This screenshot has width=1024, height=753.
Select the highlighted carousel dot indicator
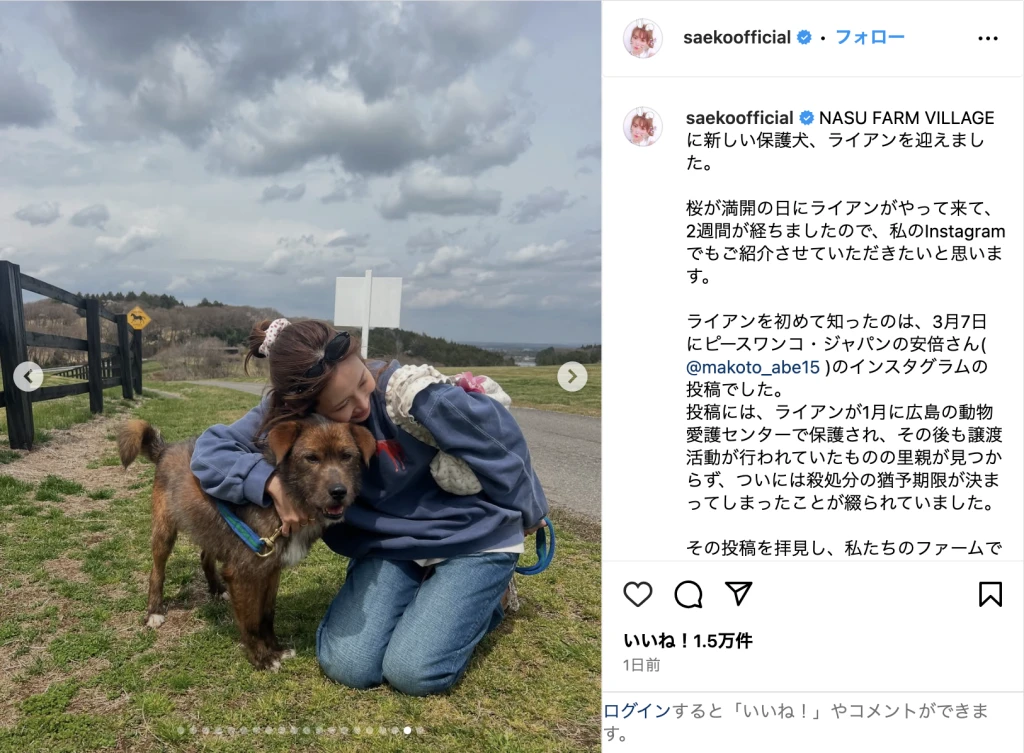[408, 731]
